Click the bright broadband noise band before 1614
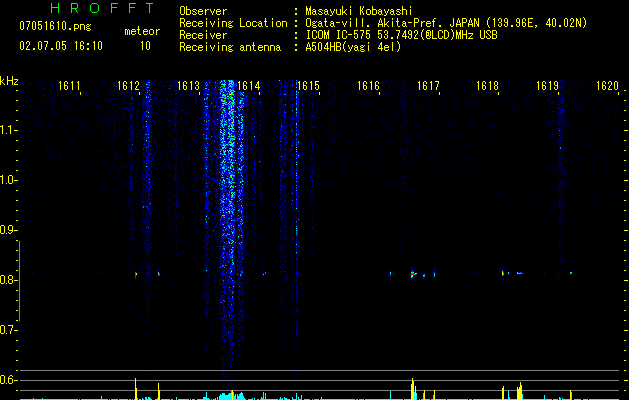Viewport: 629px width, 400px height. click(x=229, y=225)
